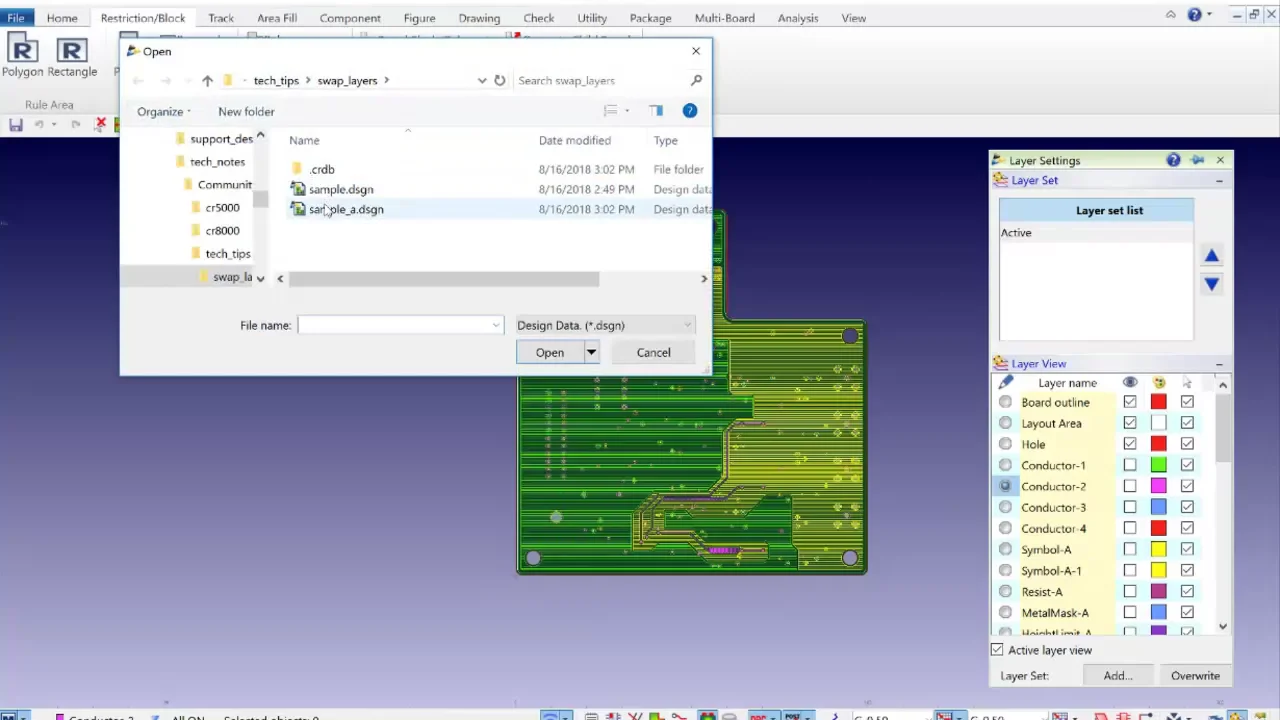Toggle the preview pane icon in dialog

tap(656, 111)
